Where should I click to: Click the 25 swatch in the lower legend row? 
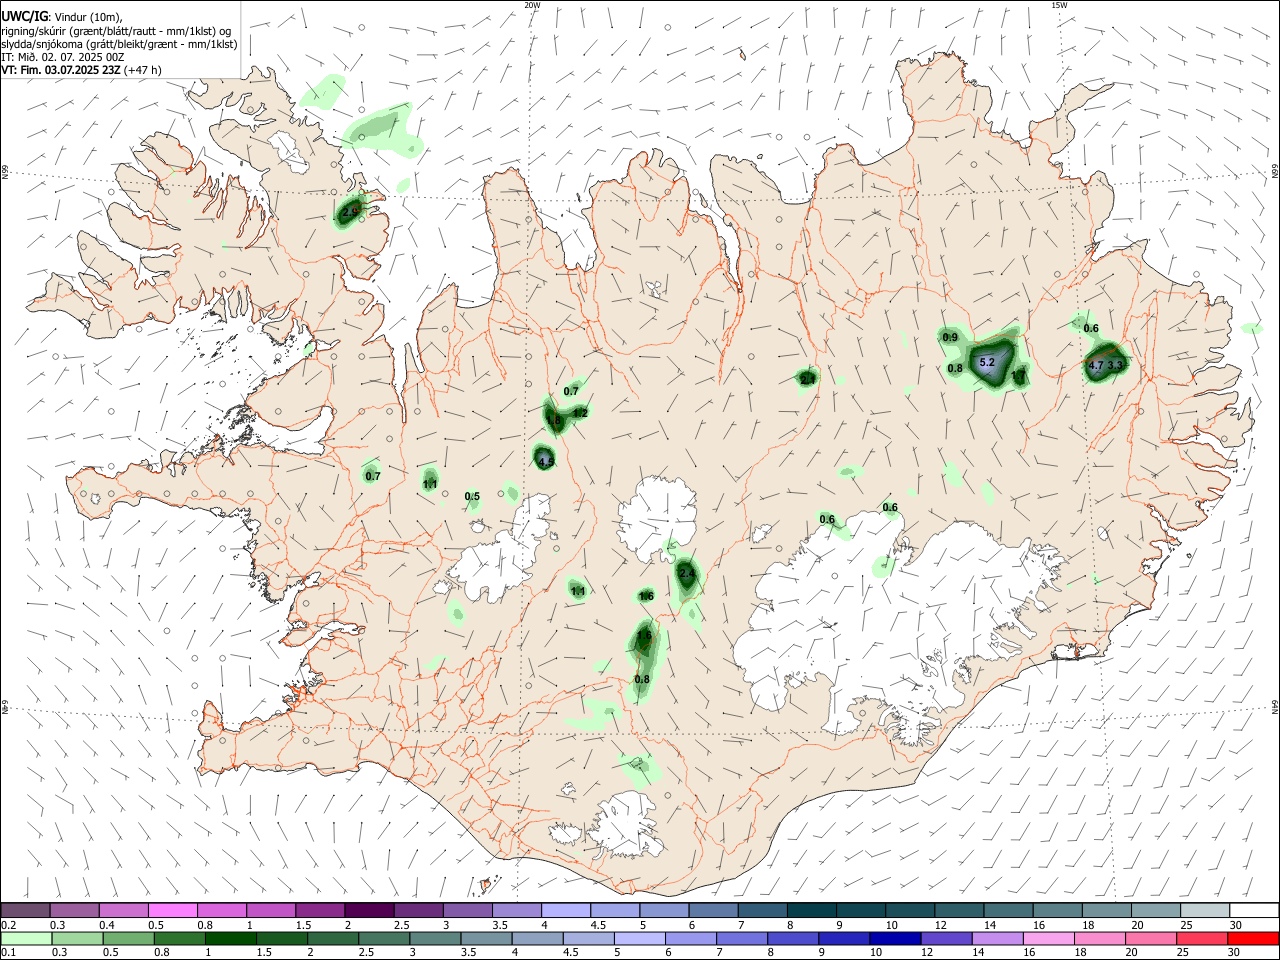pos(1201,938)
